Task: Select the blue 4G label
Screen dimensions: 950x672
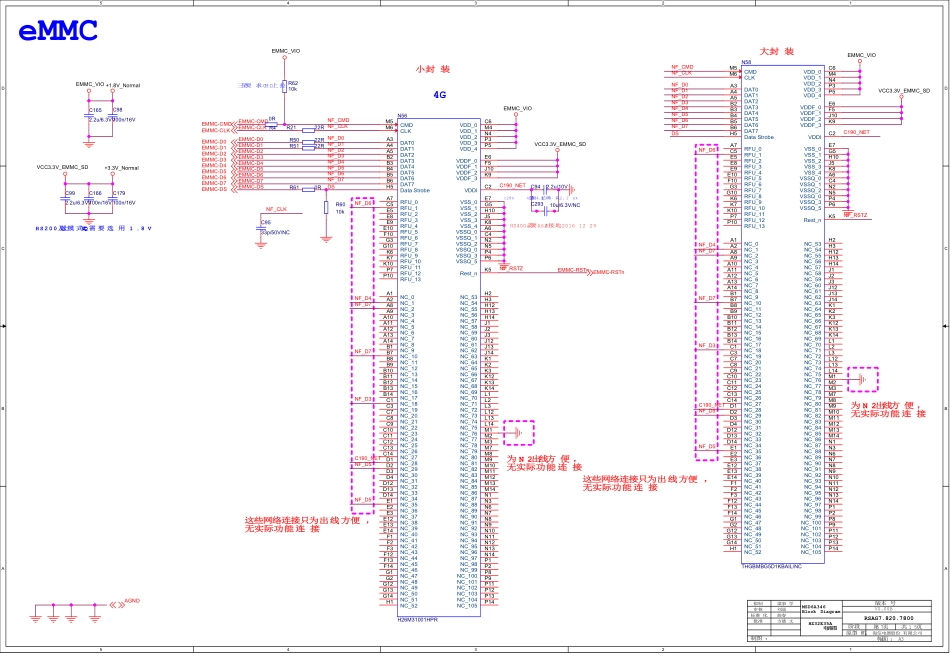Action: tap(438, 96)
